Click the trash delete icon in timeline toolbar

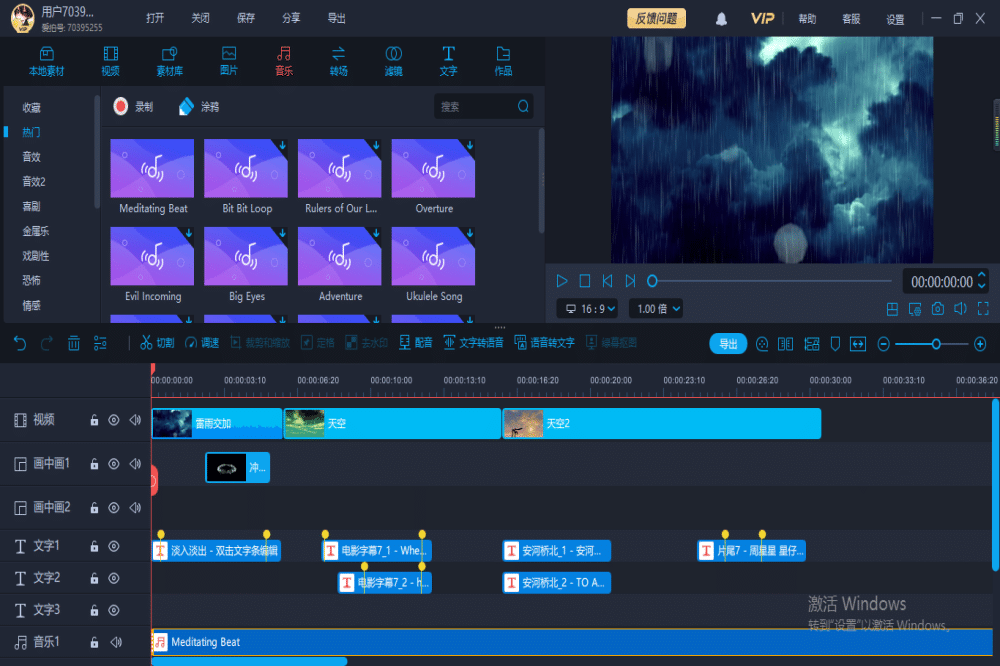click(x=74, y=343)
